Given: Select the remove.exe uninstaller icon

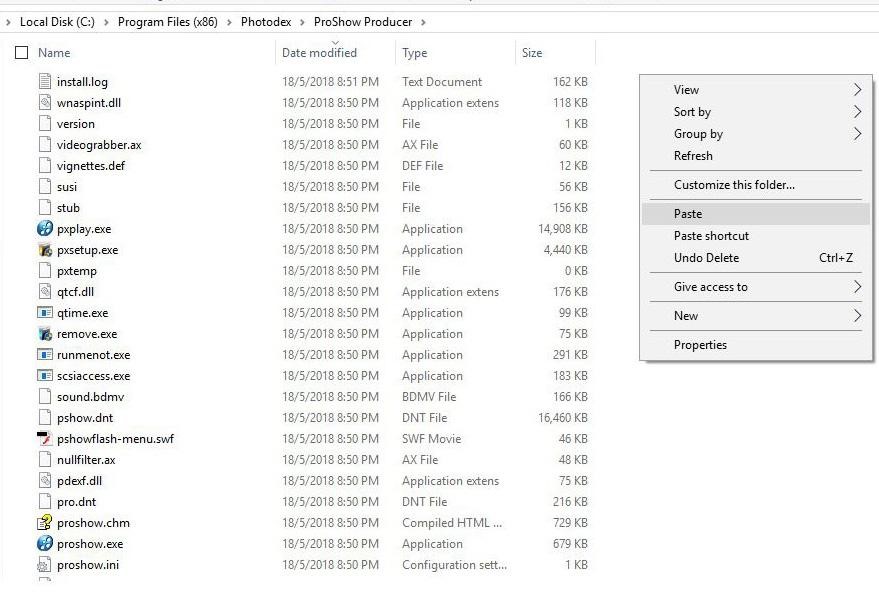Looking at the screenshot, I should (44, 334).
